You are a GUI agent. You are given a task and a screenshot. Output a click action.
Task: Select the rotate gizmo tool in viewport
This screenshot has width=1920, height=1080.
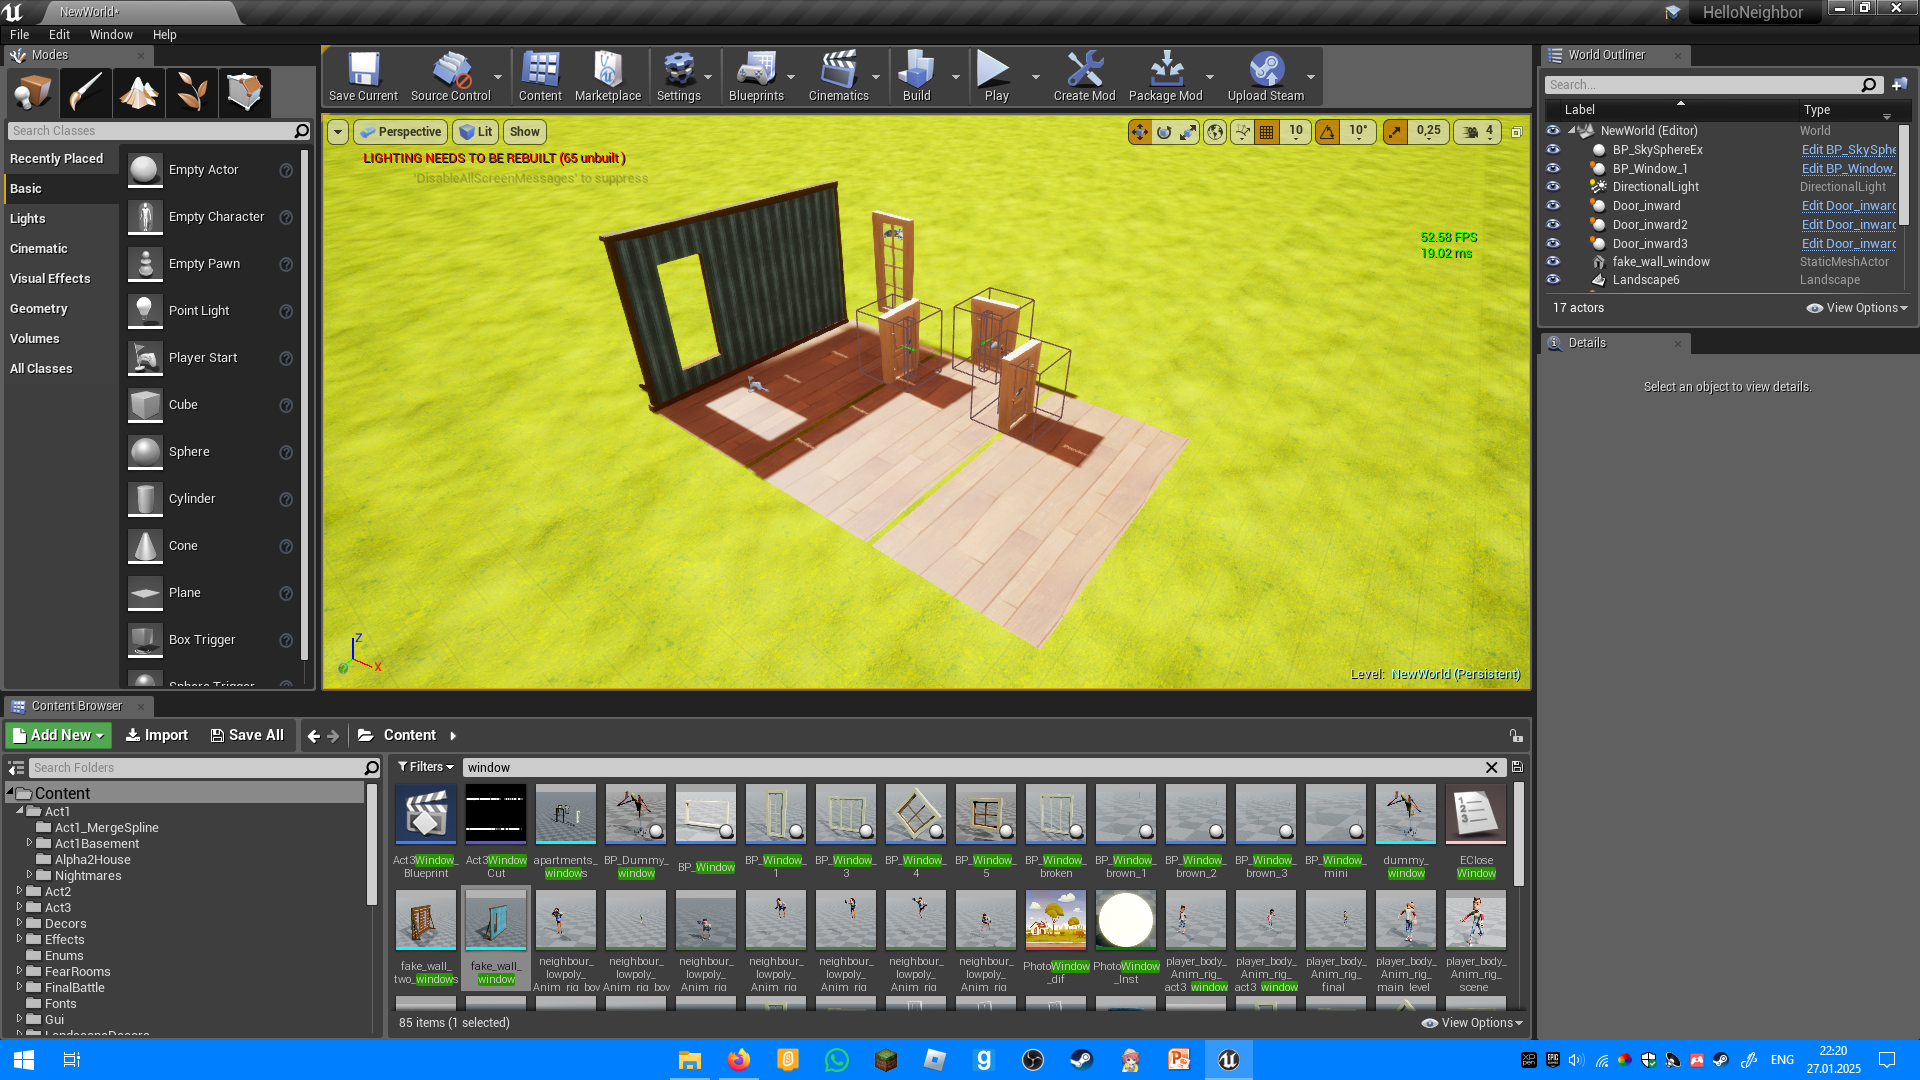point(1164,132)
